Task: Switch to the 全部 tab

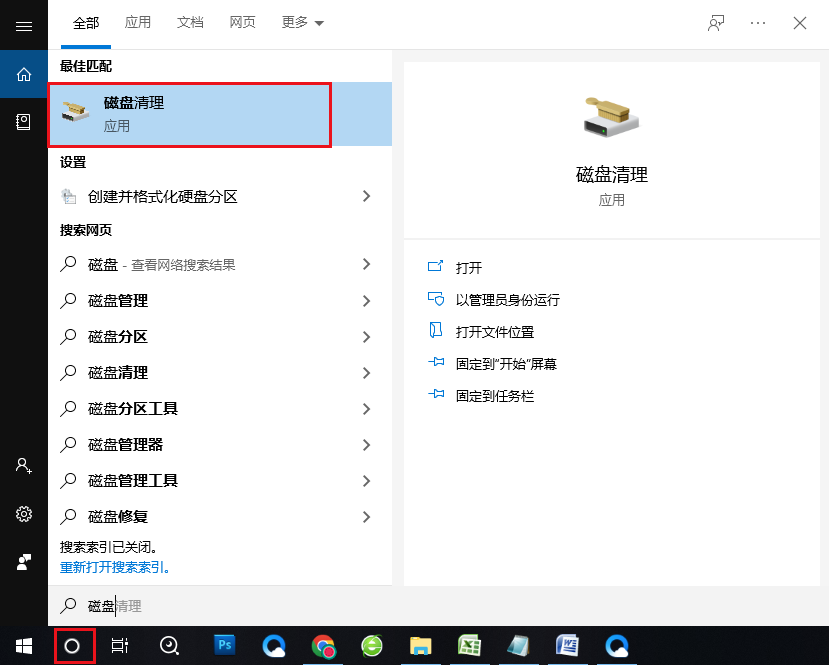Action: [x=86, y=23]
